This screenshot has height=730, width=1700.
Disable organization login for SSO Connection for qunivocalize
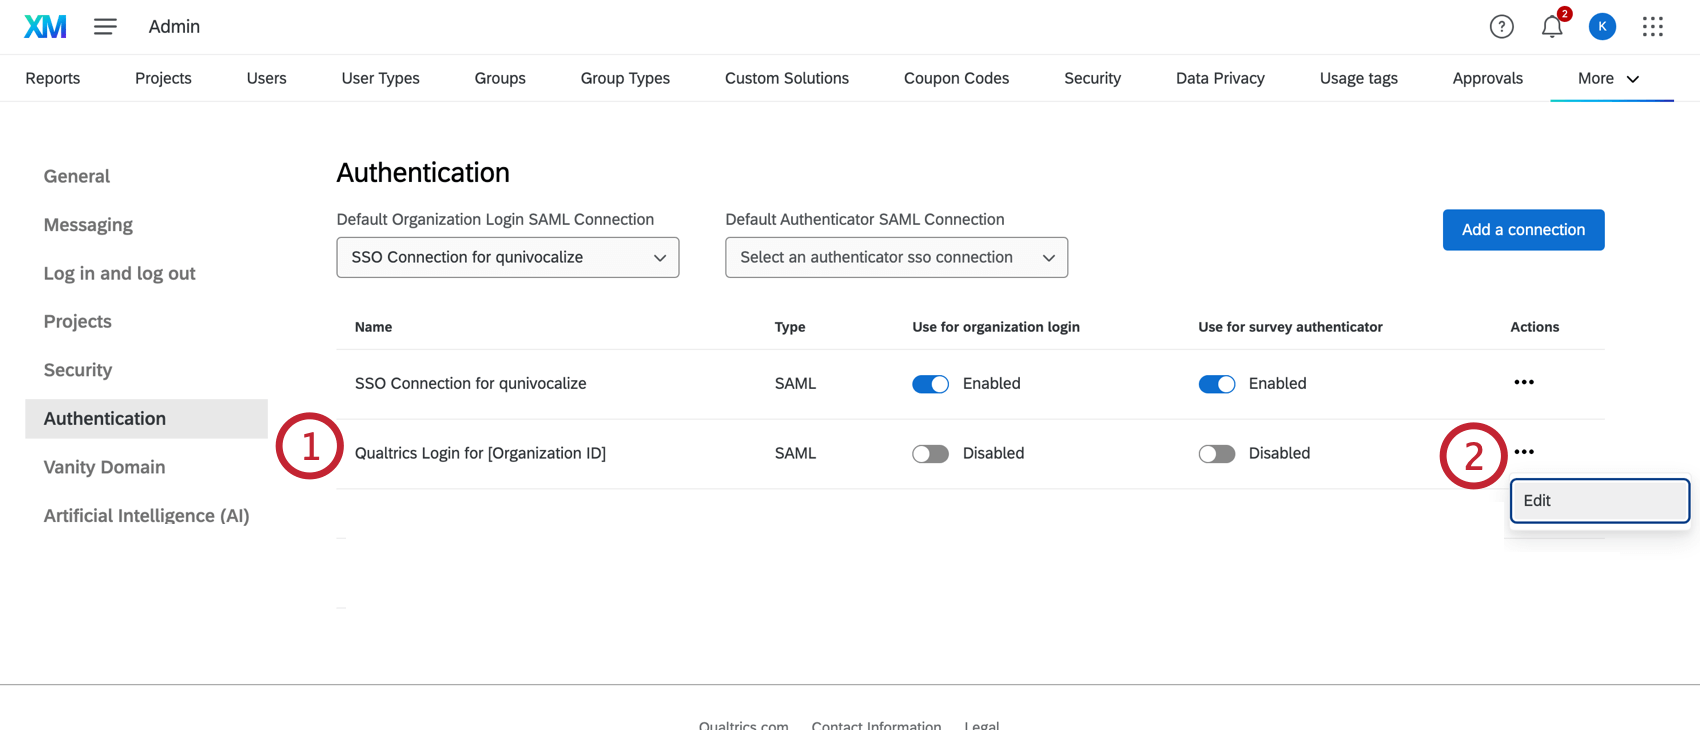pyautogui.click(x=930, y=384)
